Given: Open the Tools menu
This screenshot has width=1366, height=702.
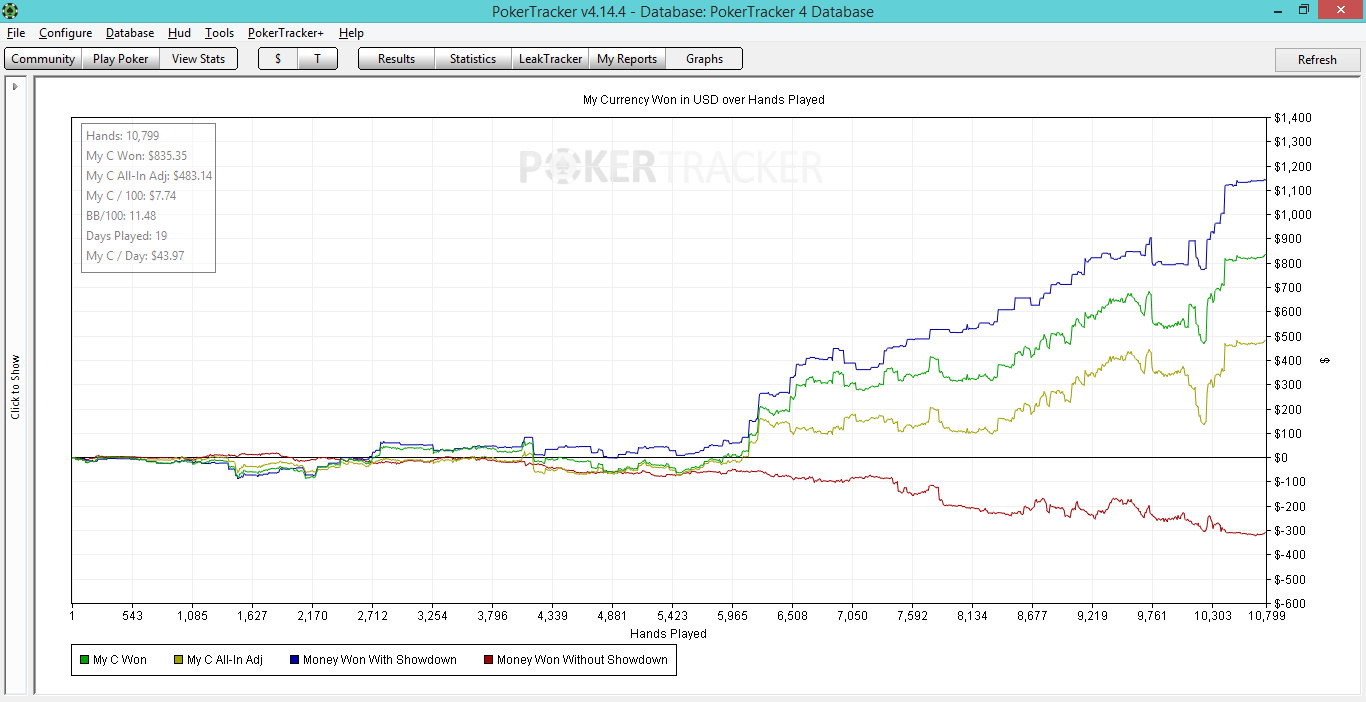Looking at the screenshot, I should 219,33.
